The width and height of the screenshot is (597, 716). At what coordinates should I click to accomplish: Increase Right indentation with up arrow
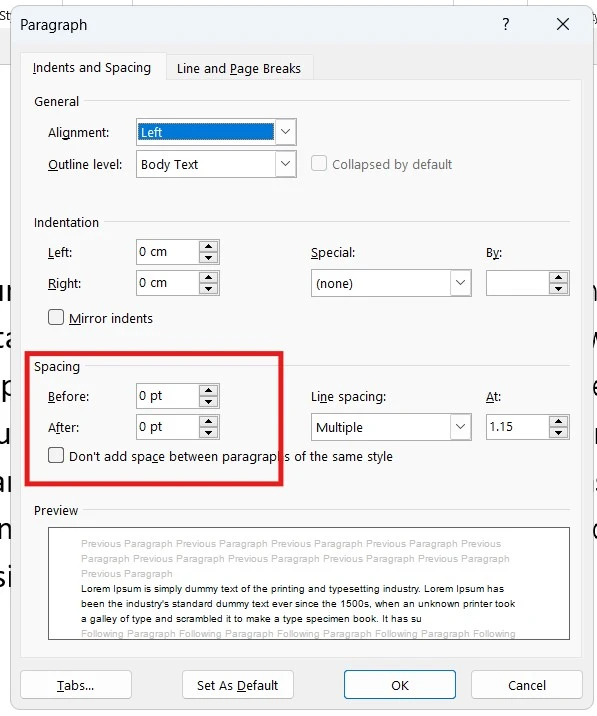tap(209, 277)
